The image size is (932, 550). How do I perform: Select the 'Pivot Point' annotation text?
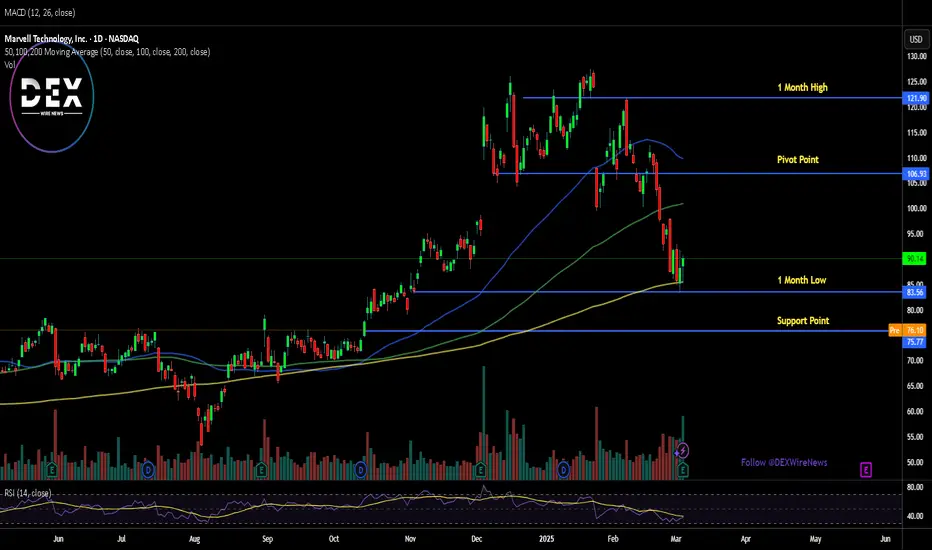[798, 159]
